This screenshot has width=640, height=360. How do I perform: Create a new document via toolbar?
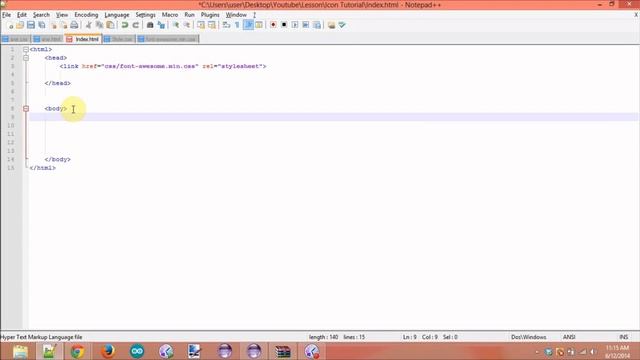10,25
